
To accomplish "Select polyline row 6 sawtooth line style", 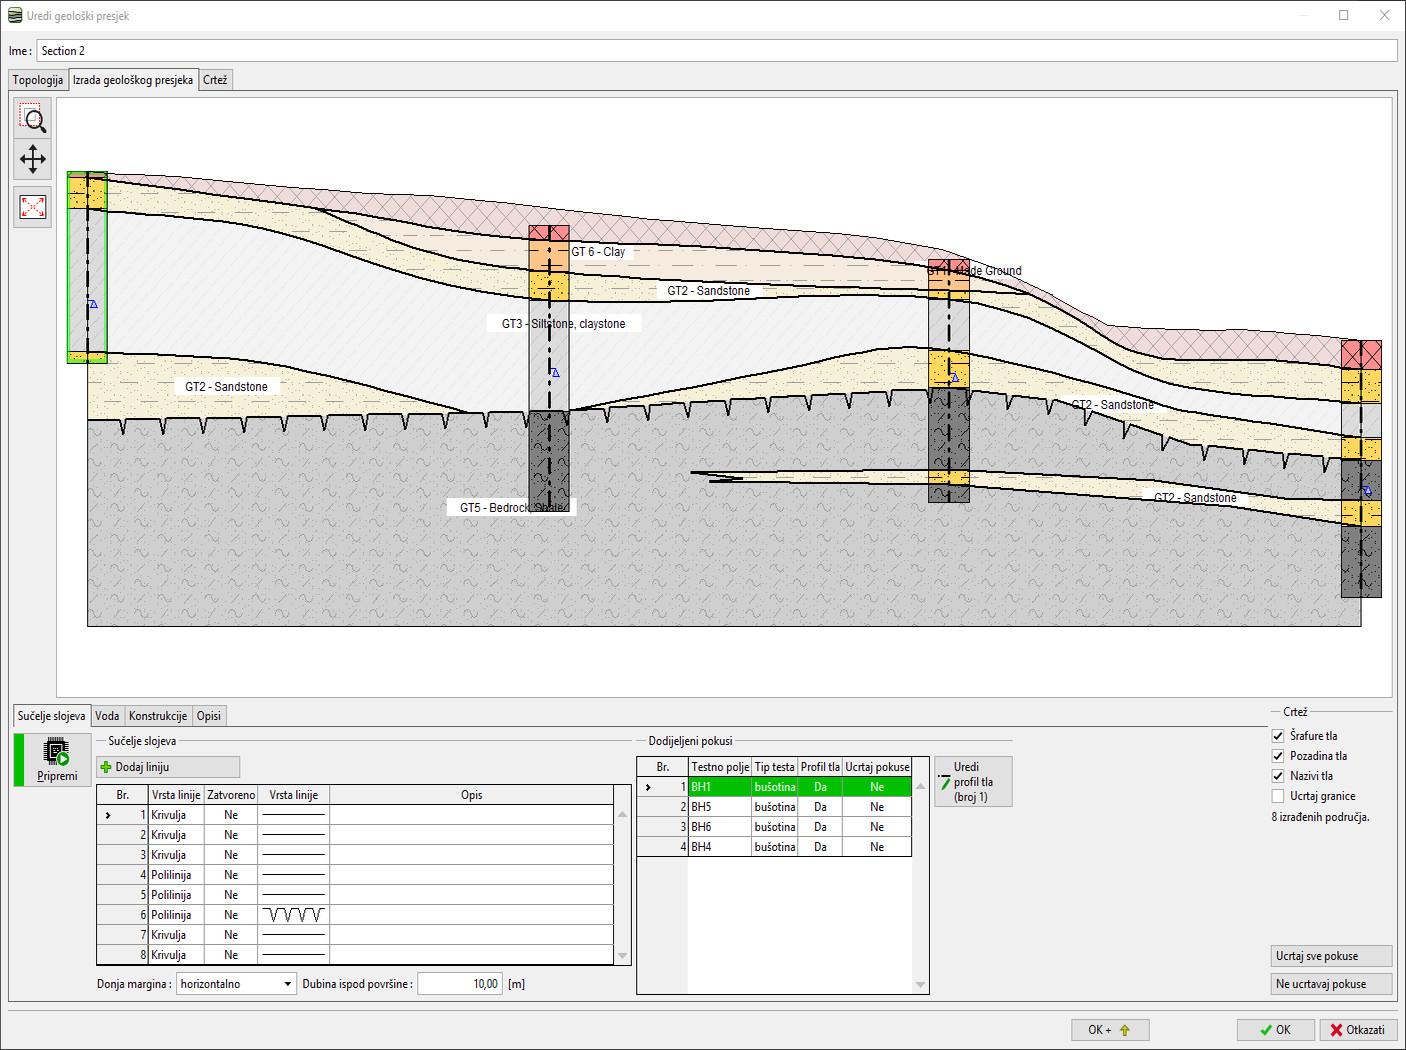I will [293, 915].
